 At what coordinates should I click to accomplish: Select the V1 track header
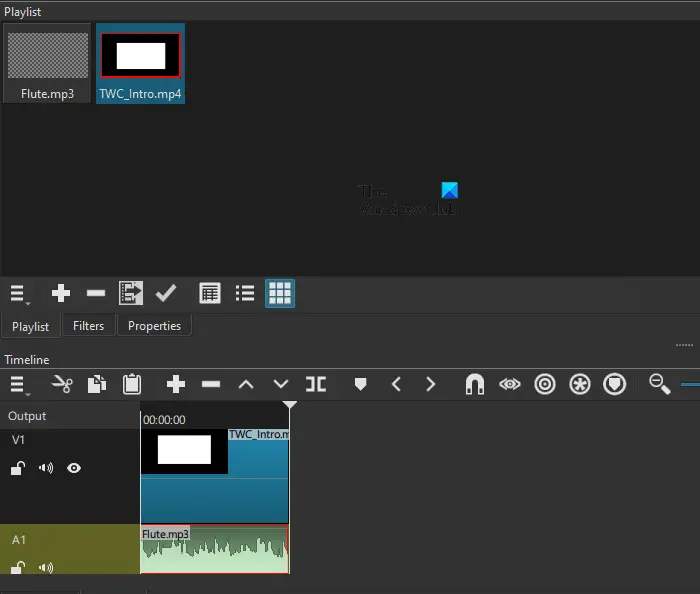pyautogui.click(x=70, y=477)
